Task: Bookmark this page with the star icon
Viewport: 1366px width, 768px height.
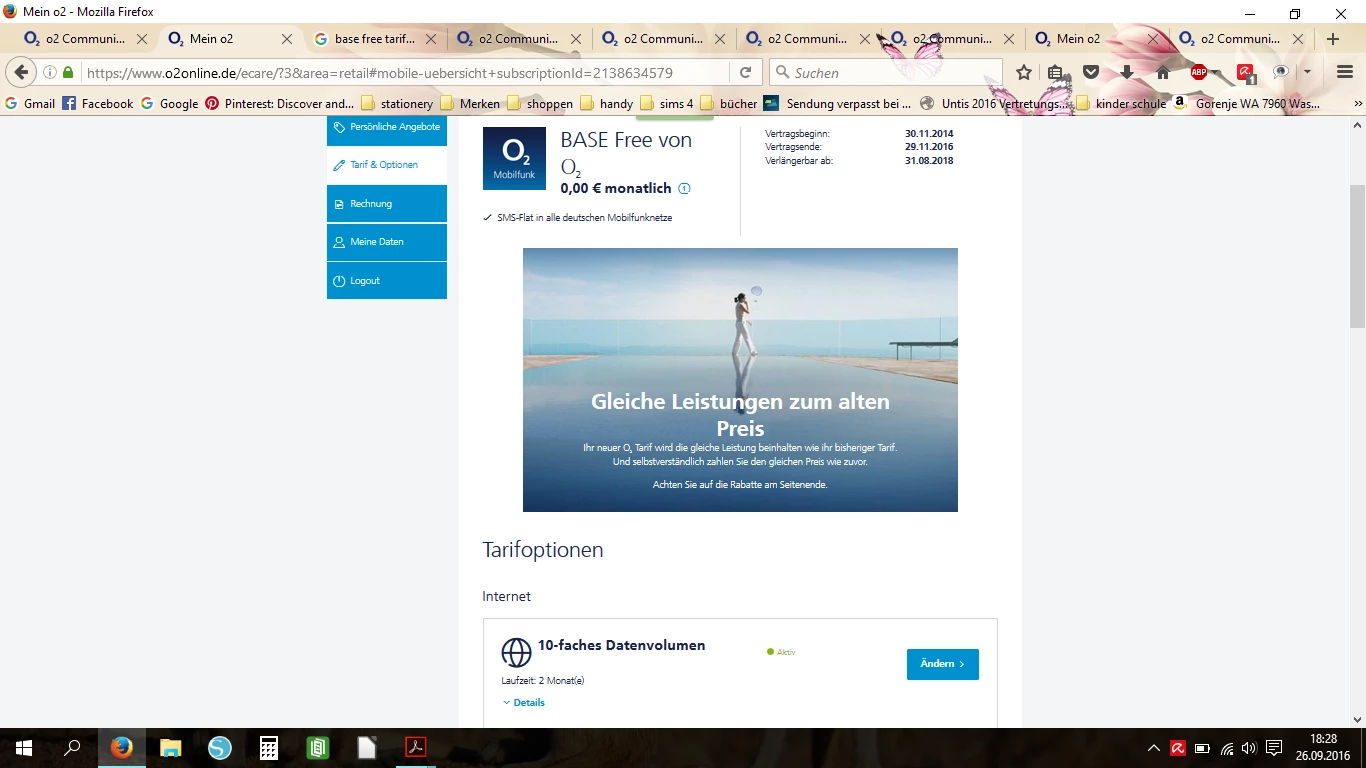Action: click(1024, 73)
